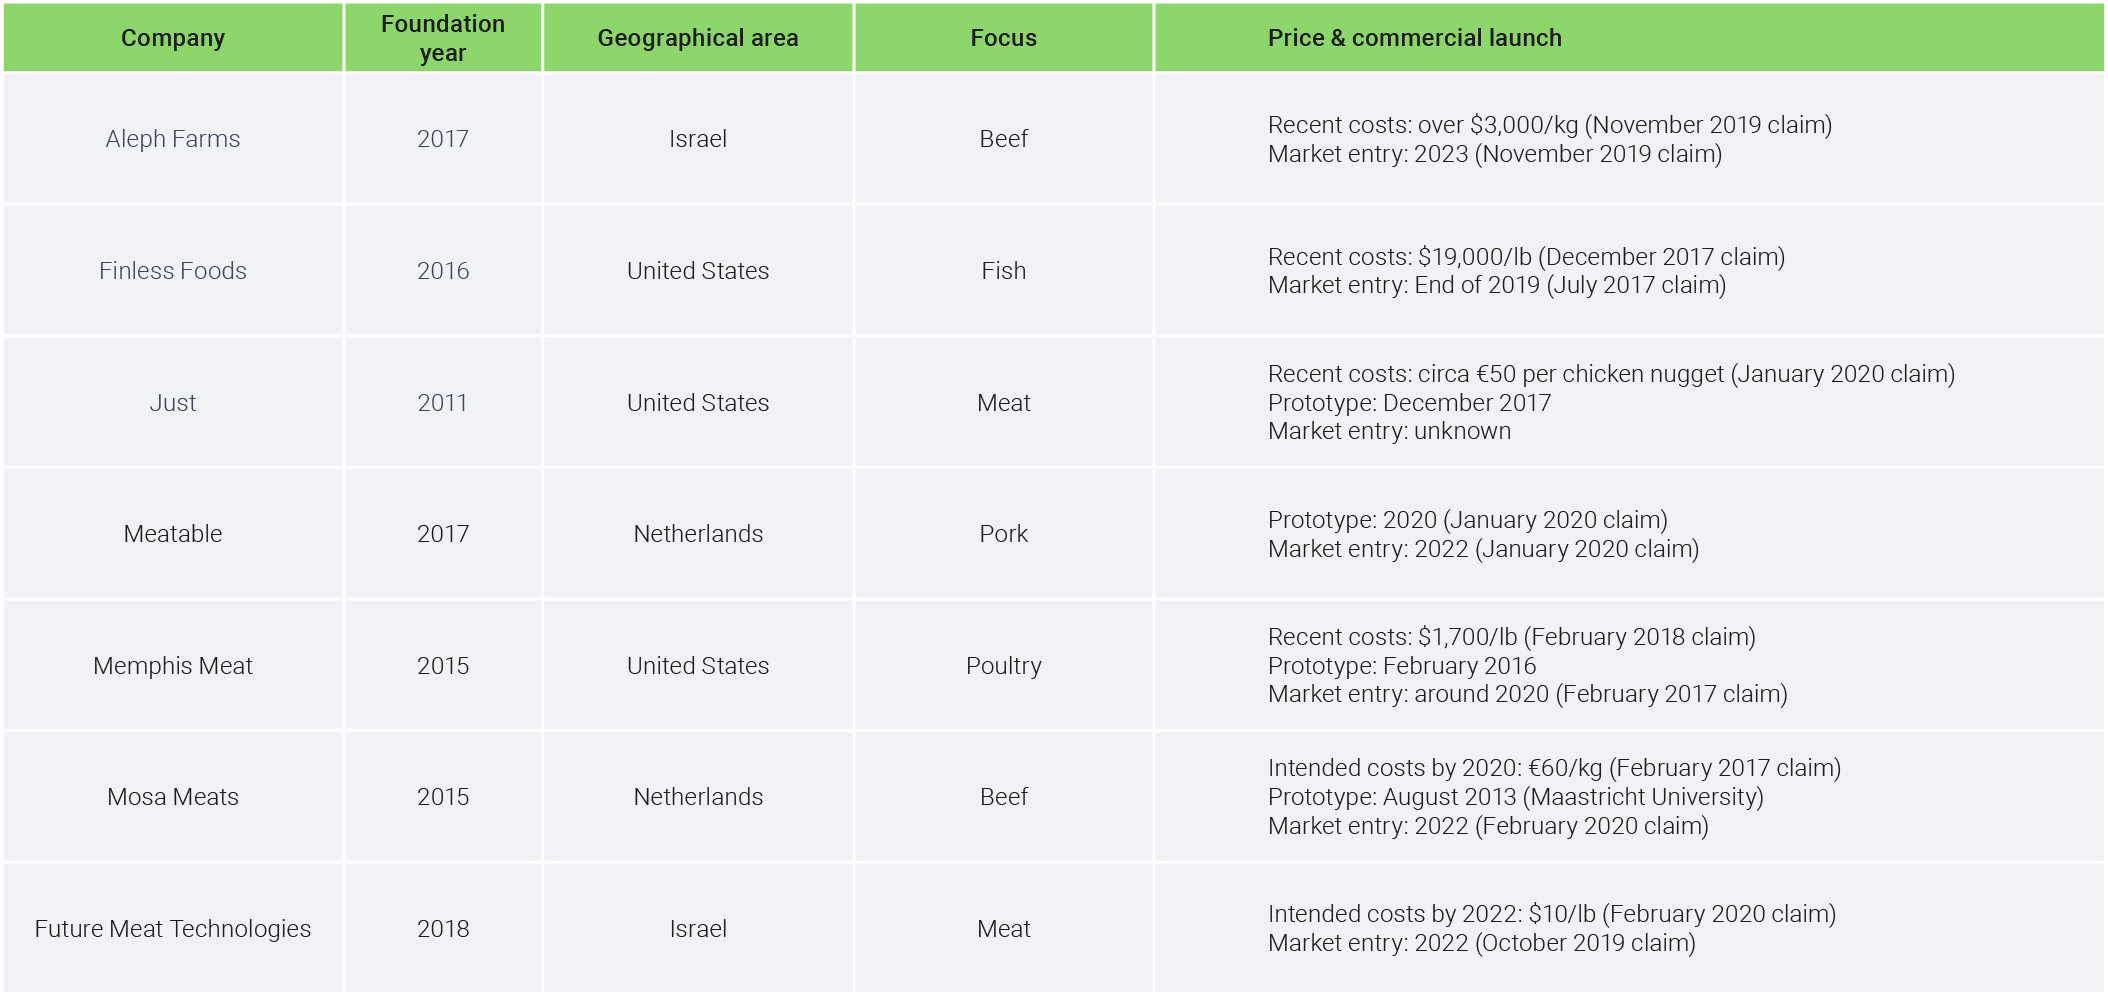Screen dimensions: 2108x996
Task: Select the Mosa Meats company cell
Action: 173,797
